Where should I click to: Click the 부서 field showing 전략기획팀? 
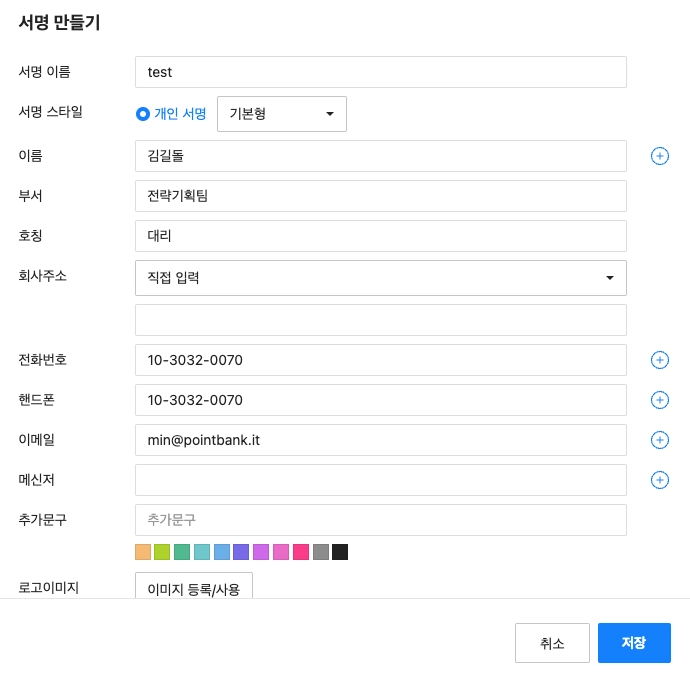[380, 196]
